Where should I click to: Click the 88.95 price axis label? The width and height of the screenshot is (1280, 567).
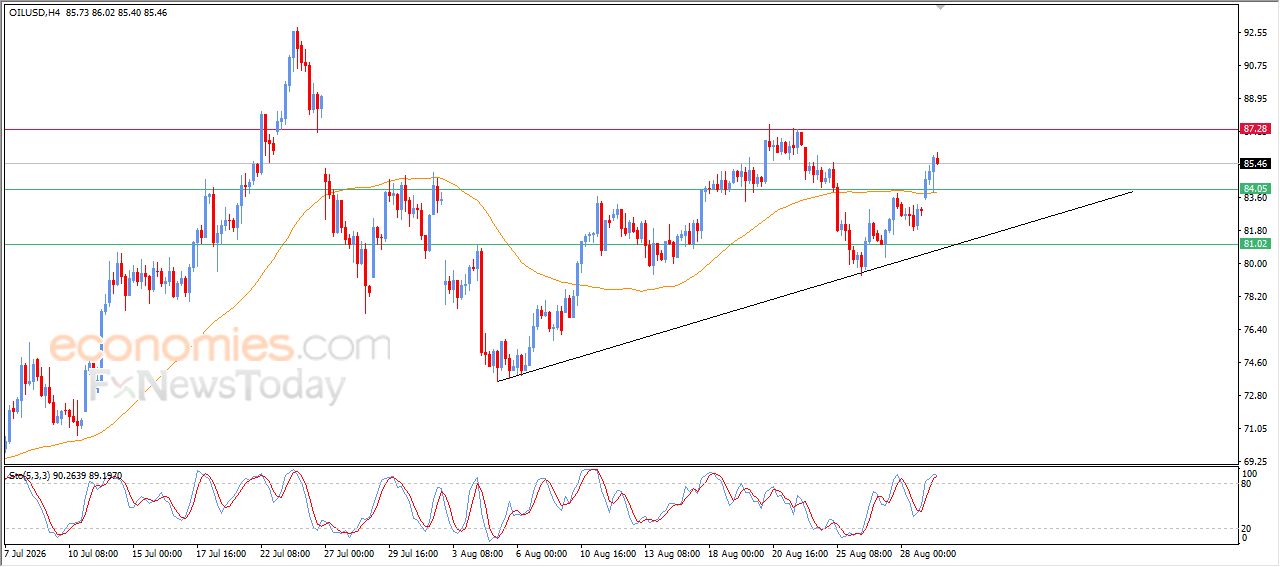1255,99
